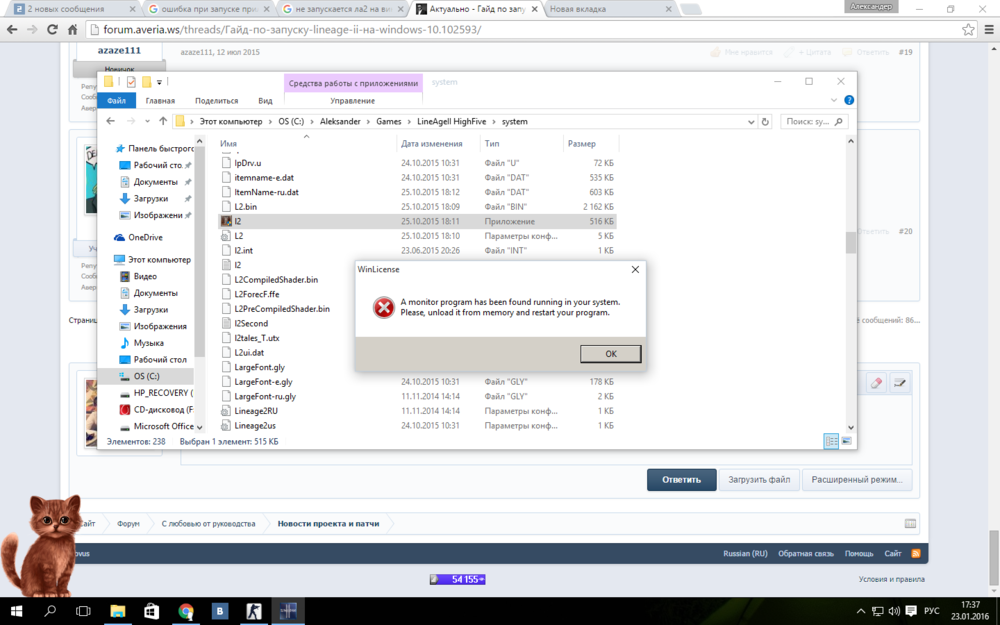Expand the address bar history dropdown
Screen dimensions: 1000x625
(751, 121)
